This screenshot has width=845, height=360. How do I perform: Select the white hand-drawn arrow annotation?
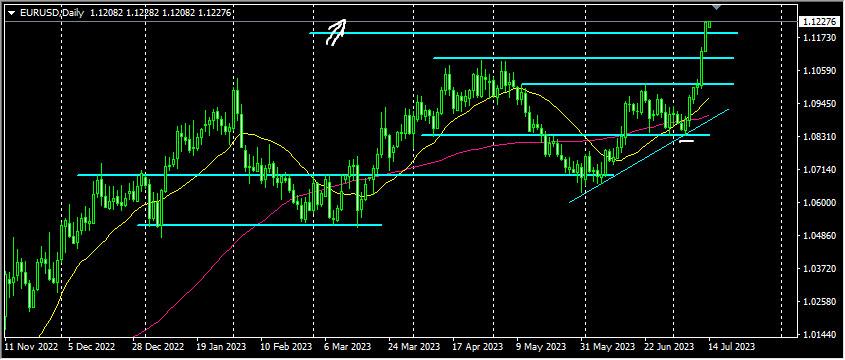(x=336, y=32)
